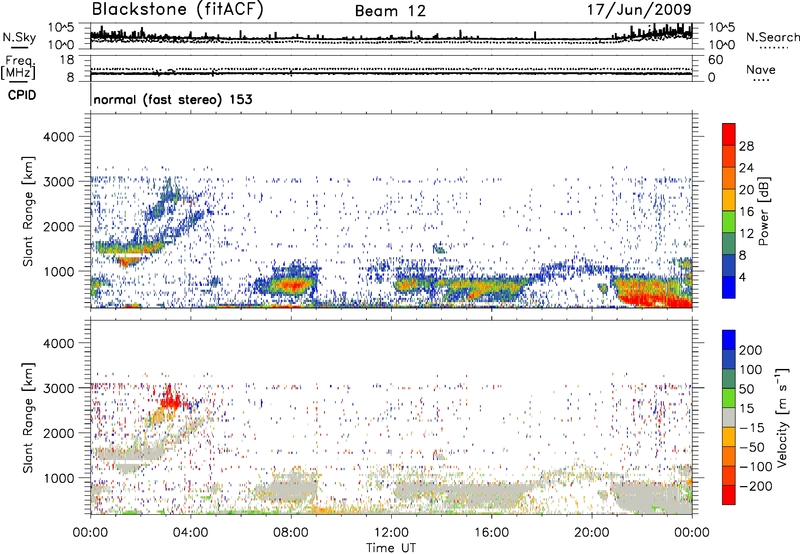
Task: Click the 24 label on Power scale
Action: [746, 168]
